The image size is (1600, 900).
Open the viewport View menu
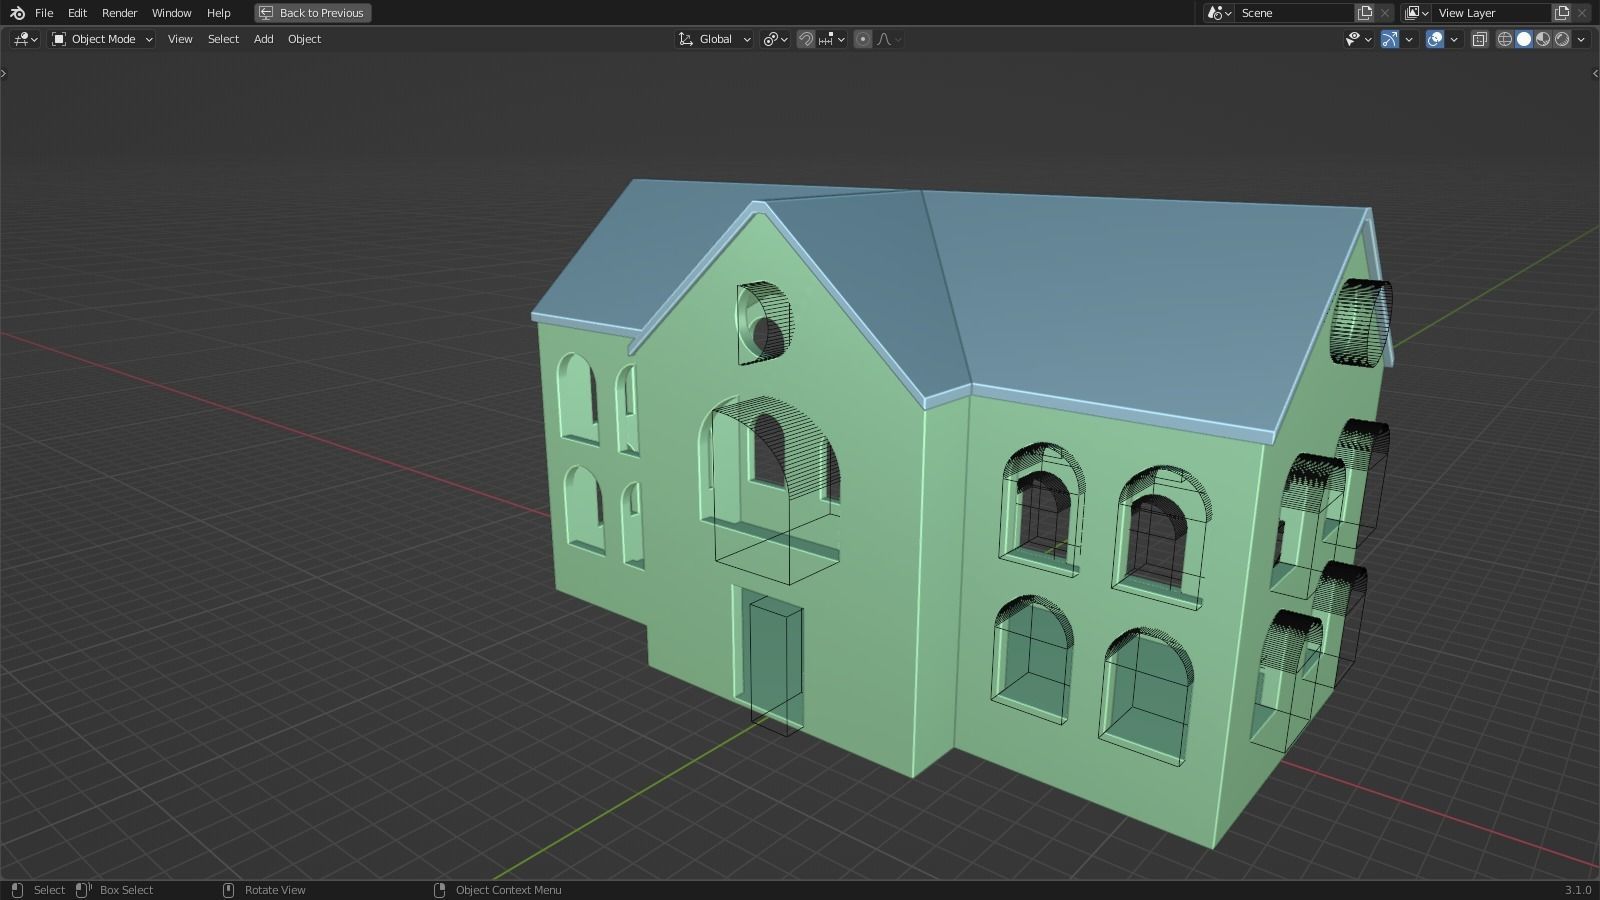(x=180, y=39)
